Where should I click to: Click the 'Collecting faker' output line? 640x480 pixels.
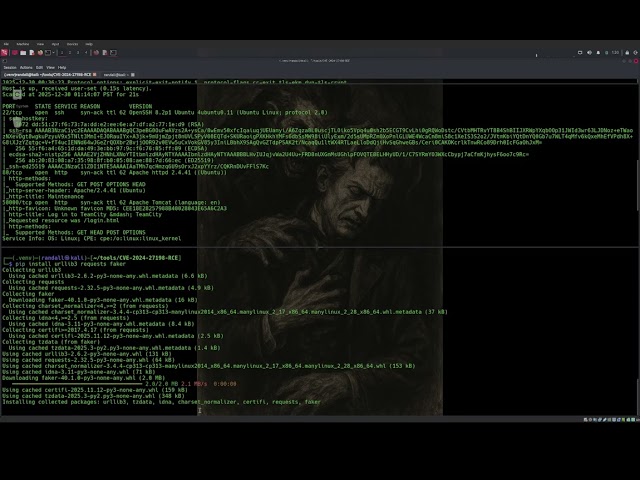click(x=28, y=294)
